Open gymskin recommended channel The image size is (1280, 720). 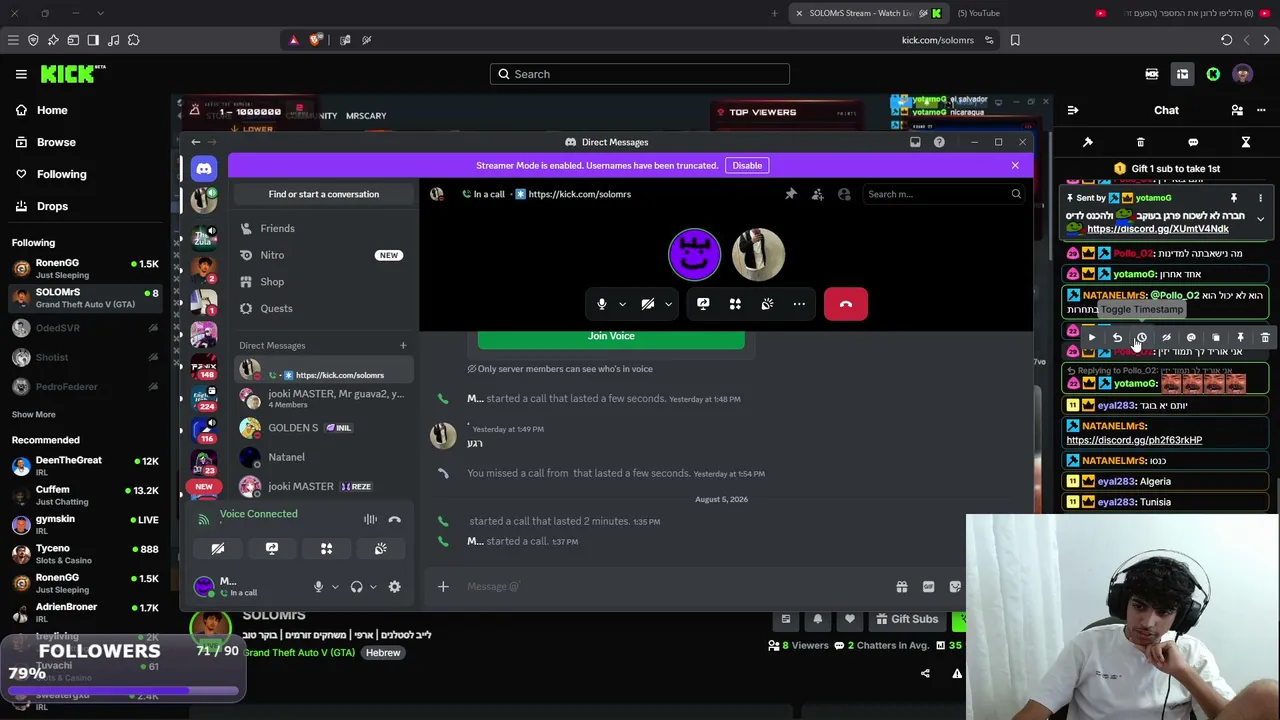tap(85, 525)
